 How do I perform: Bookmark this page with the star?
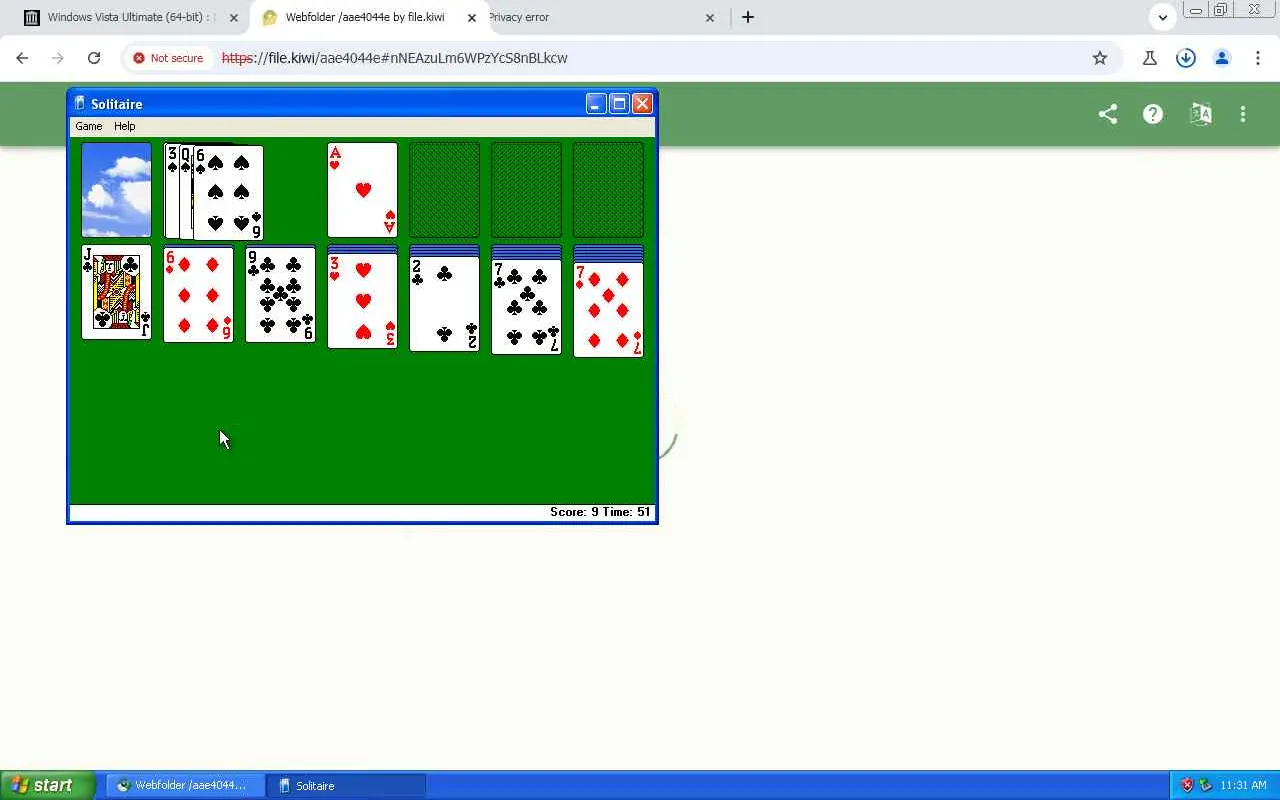(x=1100, y=58)
